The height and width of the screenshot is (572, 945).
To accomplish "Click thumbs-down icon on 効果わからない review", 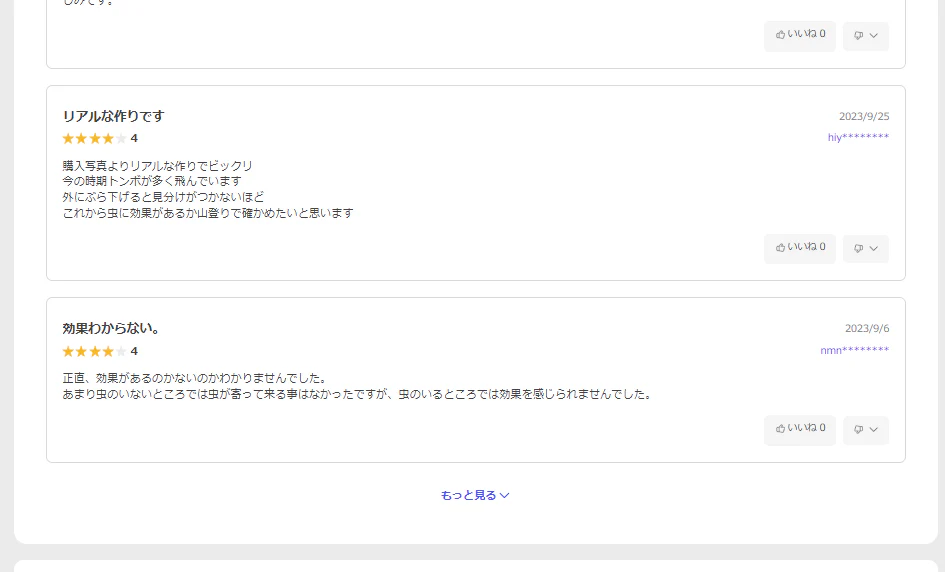I will pos(858,431).
